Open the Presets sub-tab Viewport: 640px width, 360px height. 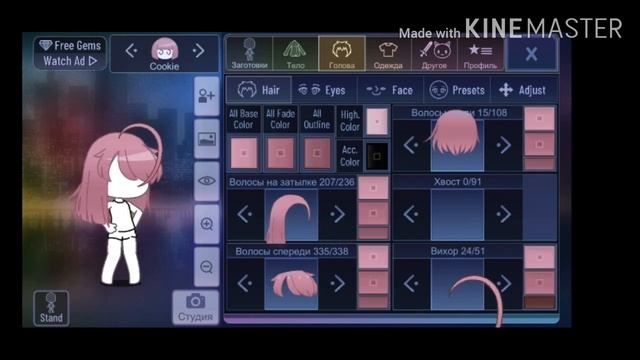pyautogui.click(x=457, y=90)
